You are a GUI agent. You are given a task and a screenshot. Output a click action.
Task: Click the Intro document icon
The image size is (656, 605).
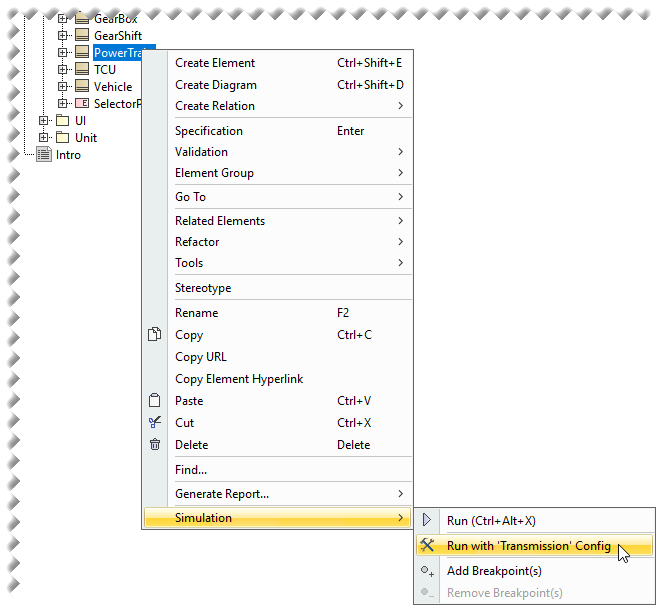(x=44, y=154)
